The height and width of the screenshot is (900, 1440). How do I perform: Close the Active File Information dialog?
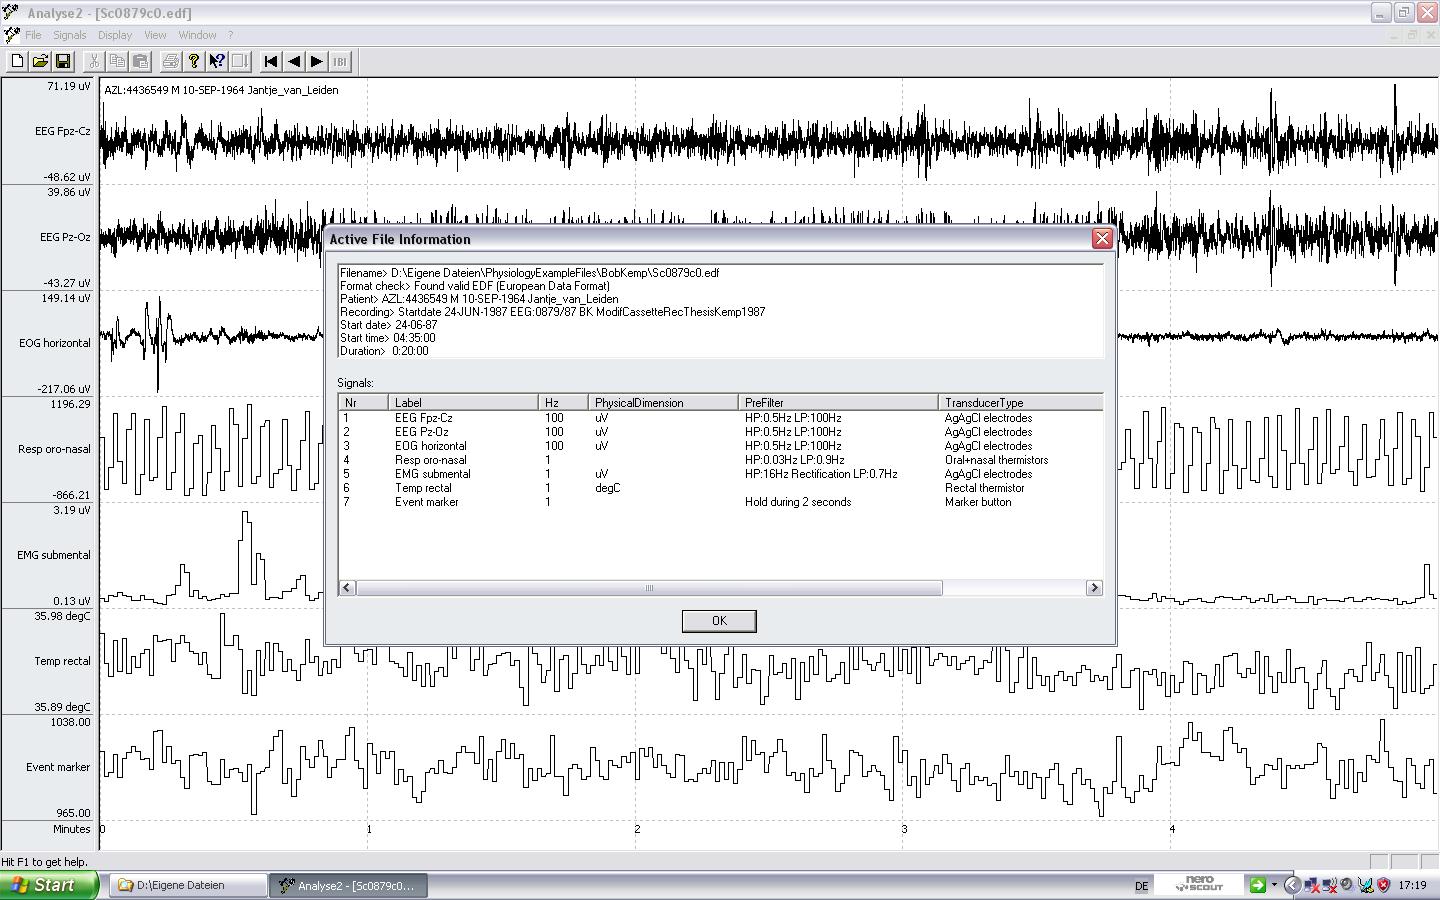point(1102,238)
